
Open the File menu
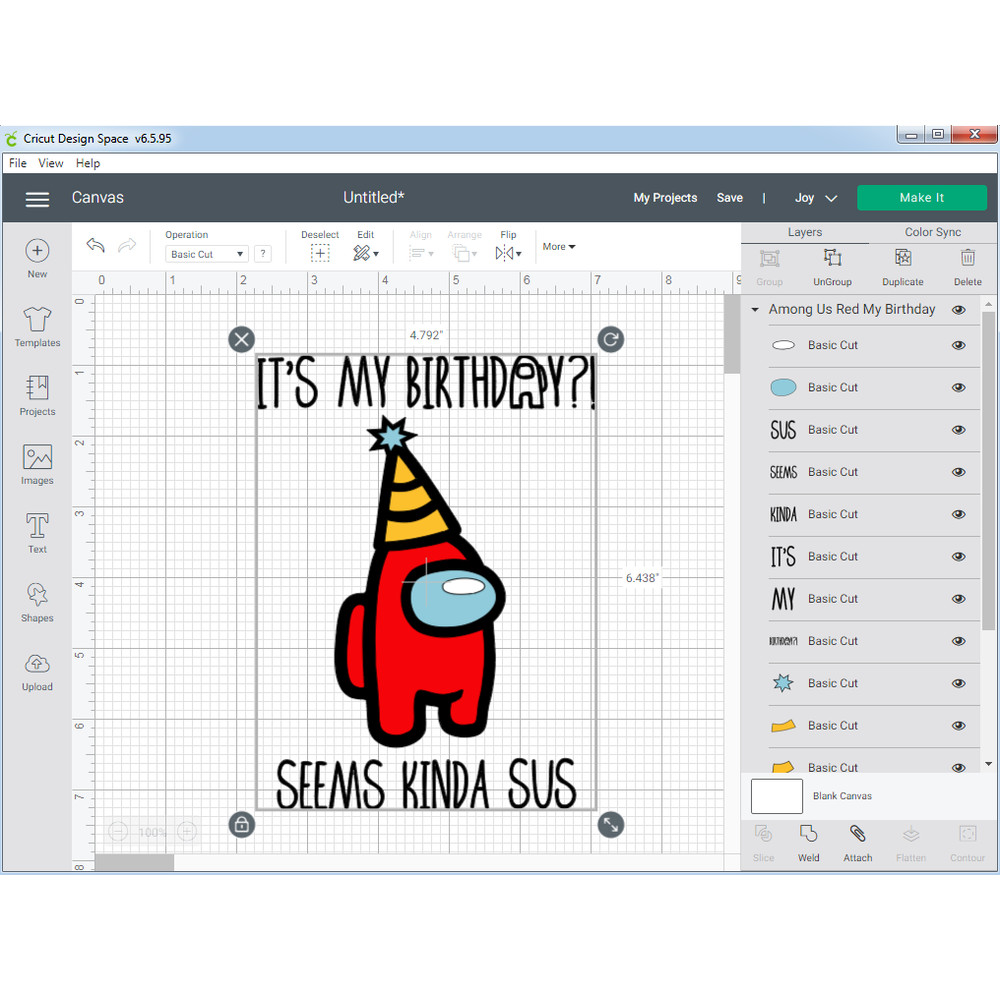[18, 163]
